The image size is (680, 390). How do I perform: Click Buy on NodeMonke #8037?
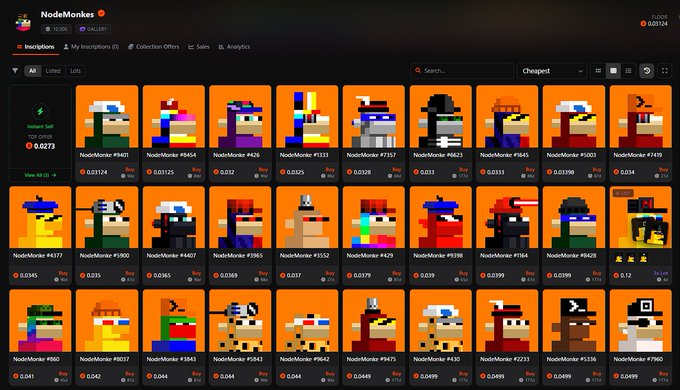(130, 374)
